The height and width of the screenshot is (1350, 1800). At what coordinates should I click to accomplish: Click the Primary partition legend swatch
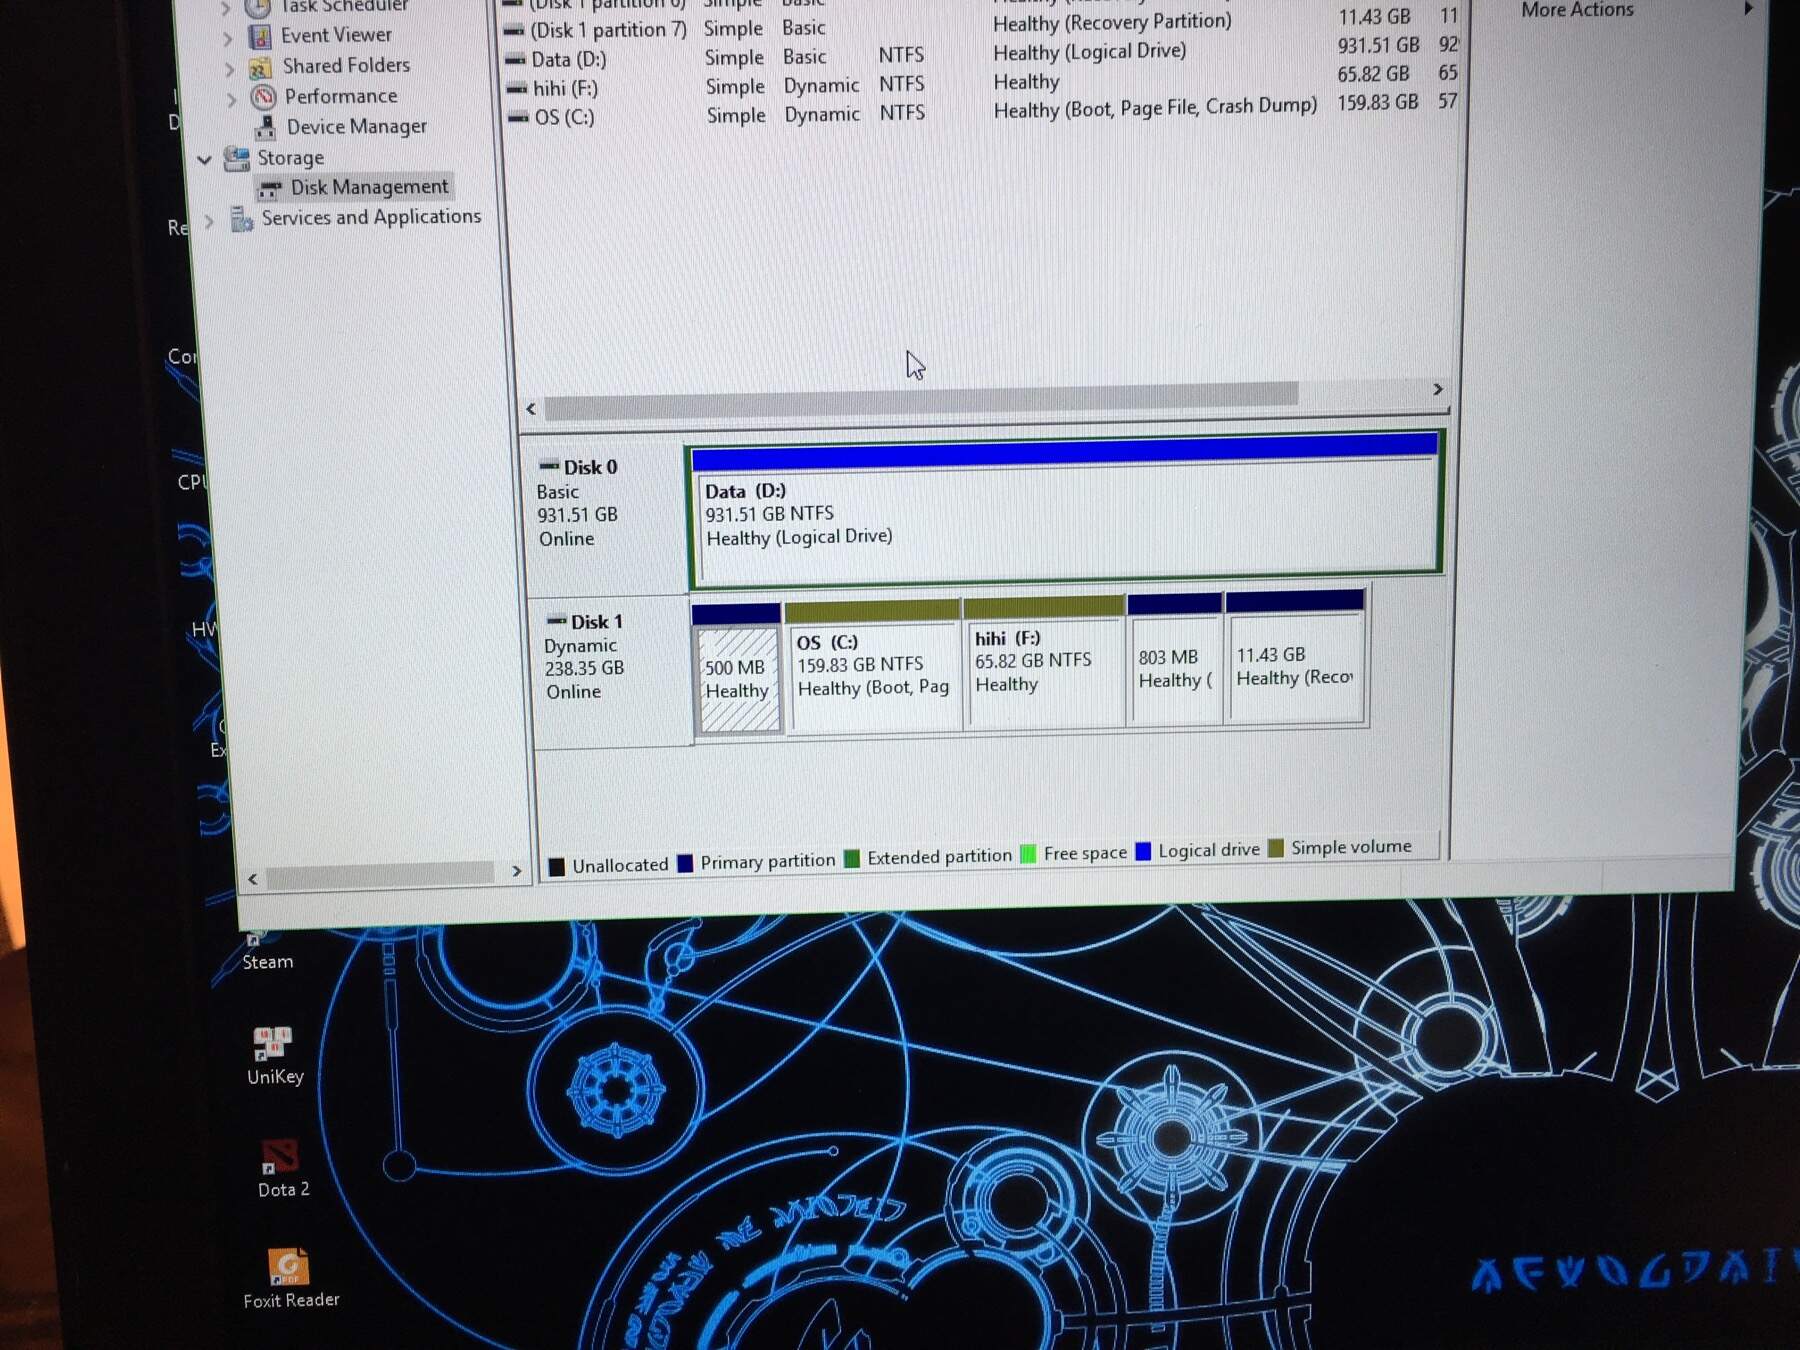[685, 863]
